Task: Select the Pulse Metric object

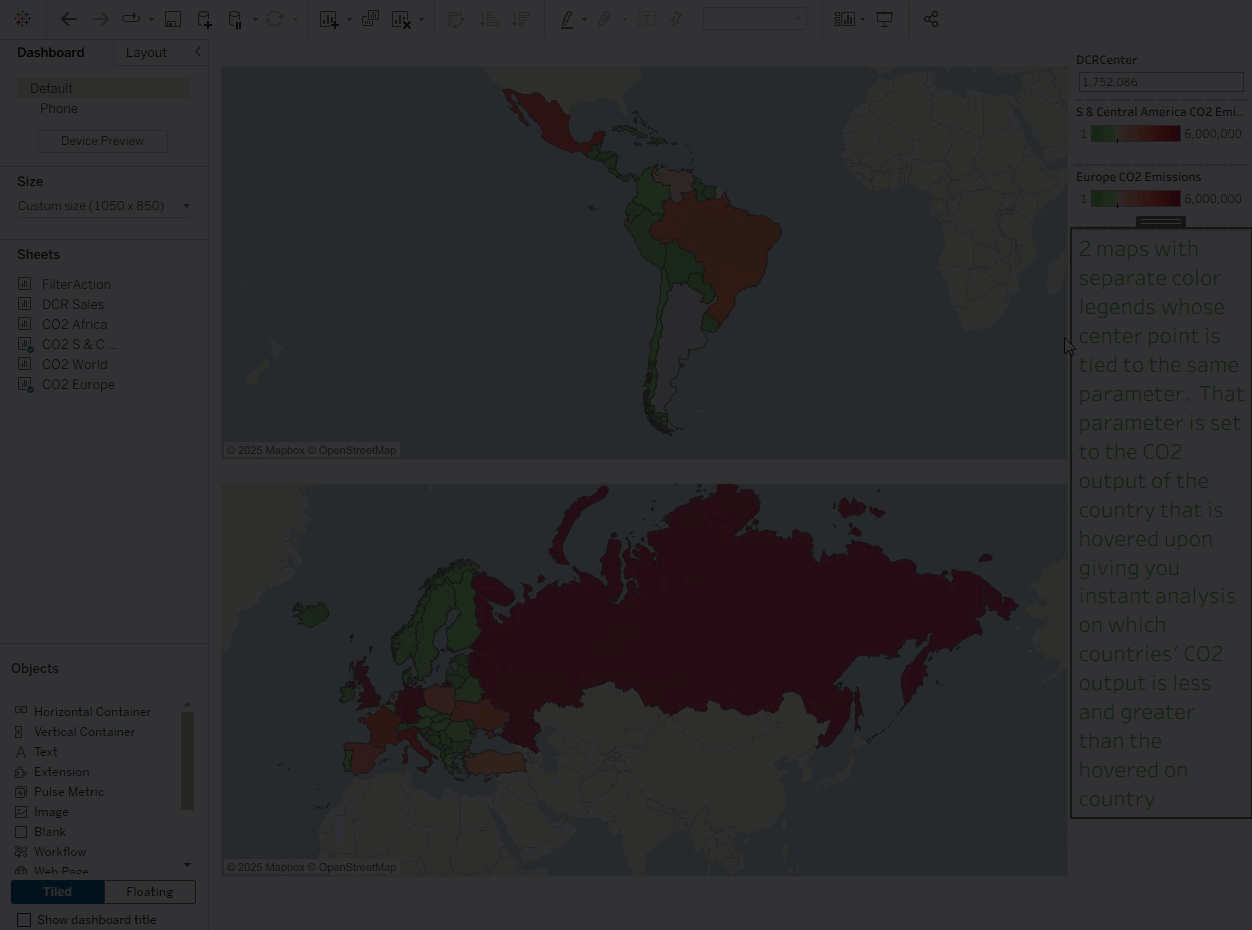Action: 68,792
